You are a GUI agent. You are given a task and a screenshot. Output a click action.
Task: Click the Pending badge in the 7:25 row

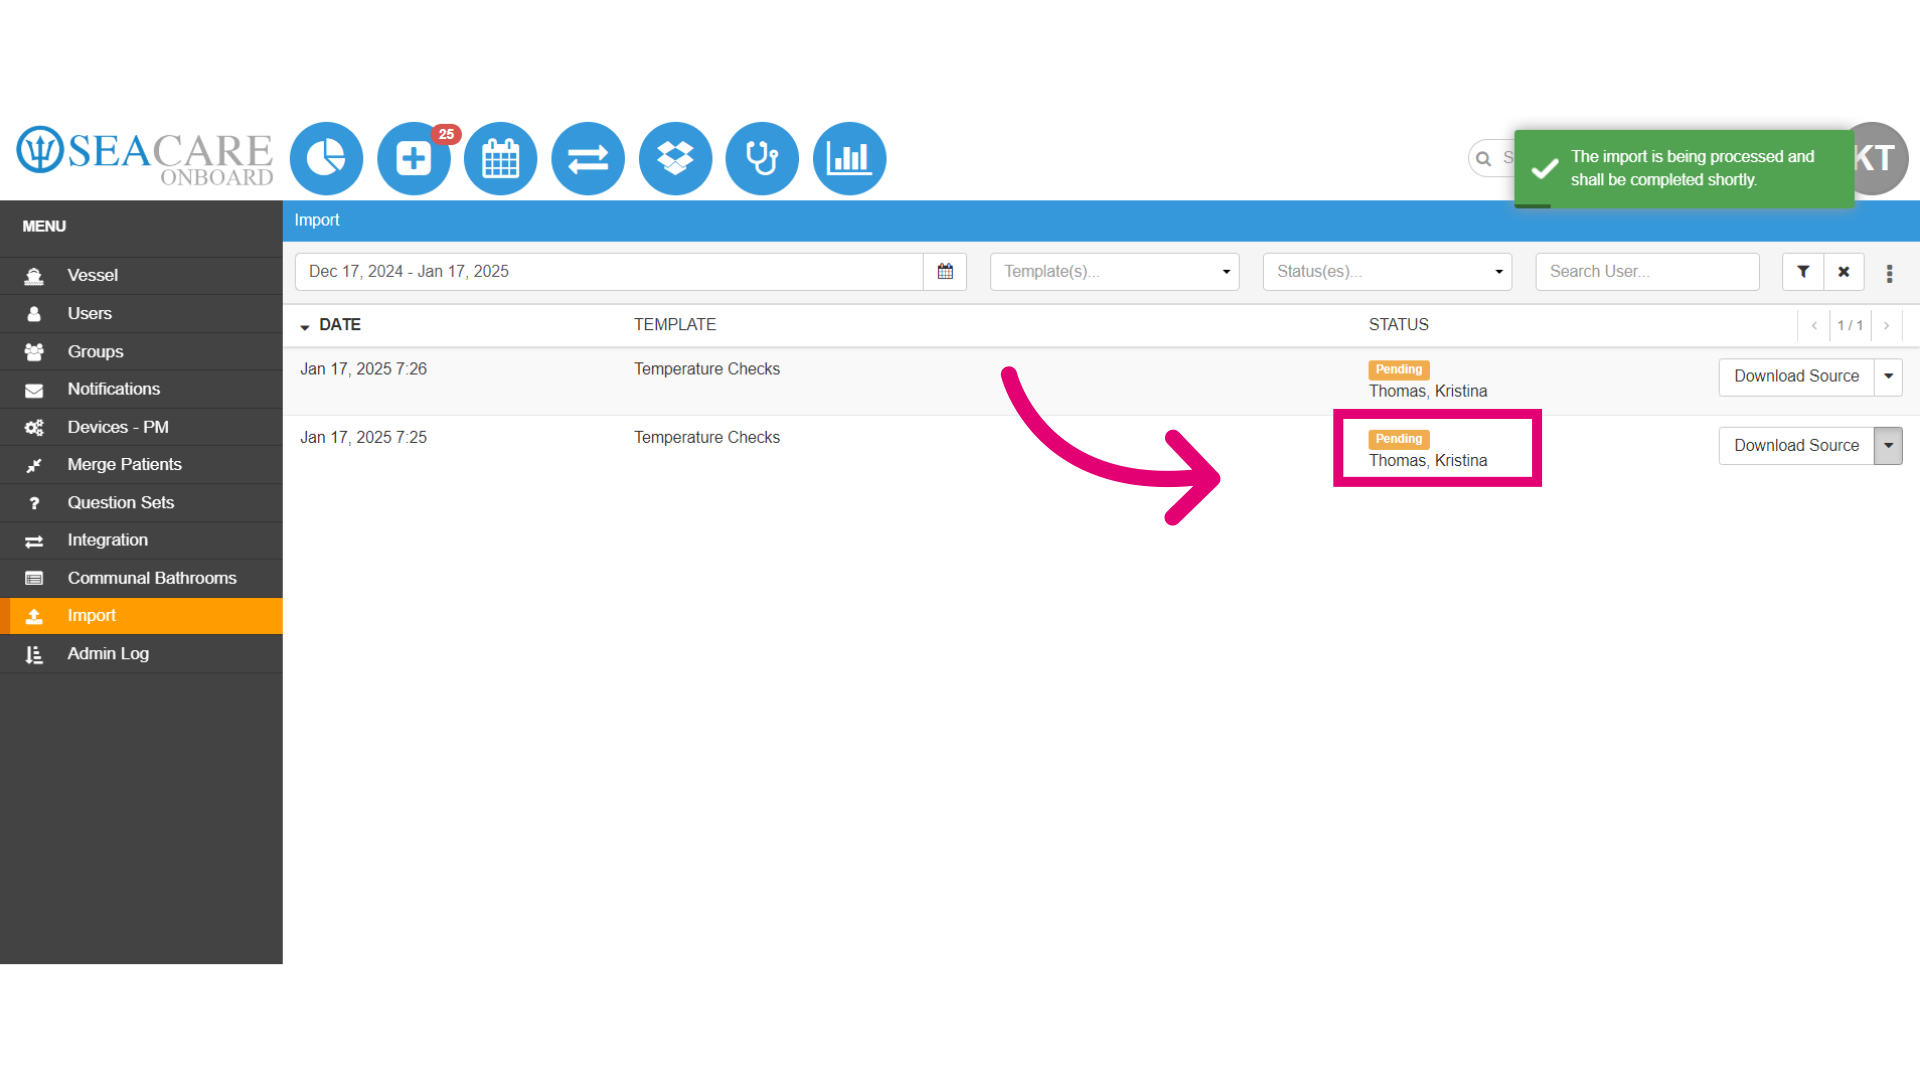click(x=1398, y=439)
